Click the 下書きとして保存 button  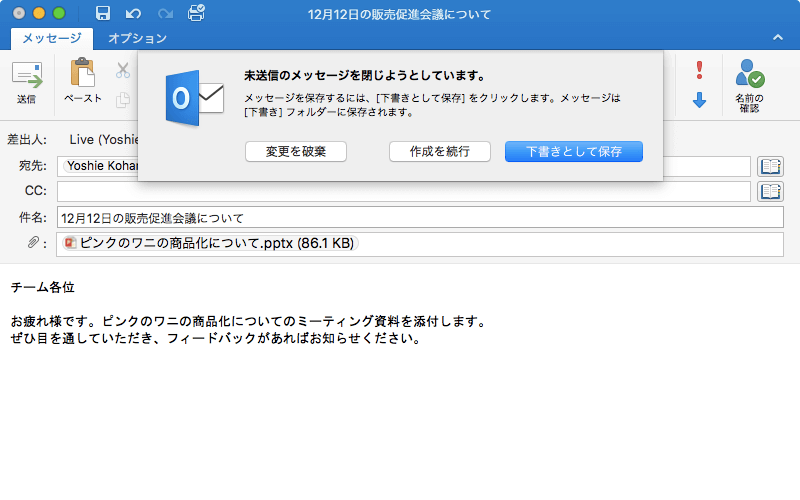(574, 152)
